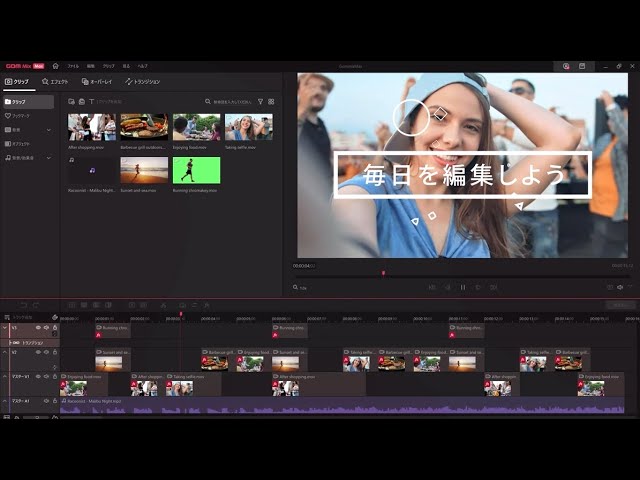This screenshot has width=640, height=480.
Task: Open the preview zoom magnifier control
Action: [296, 287]
